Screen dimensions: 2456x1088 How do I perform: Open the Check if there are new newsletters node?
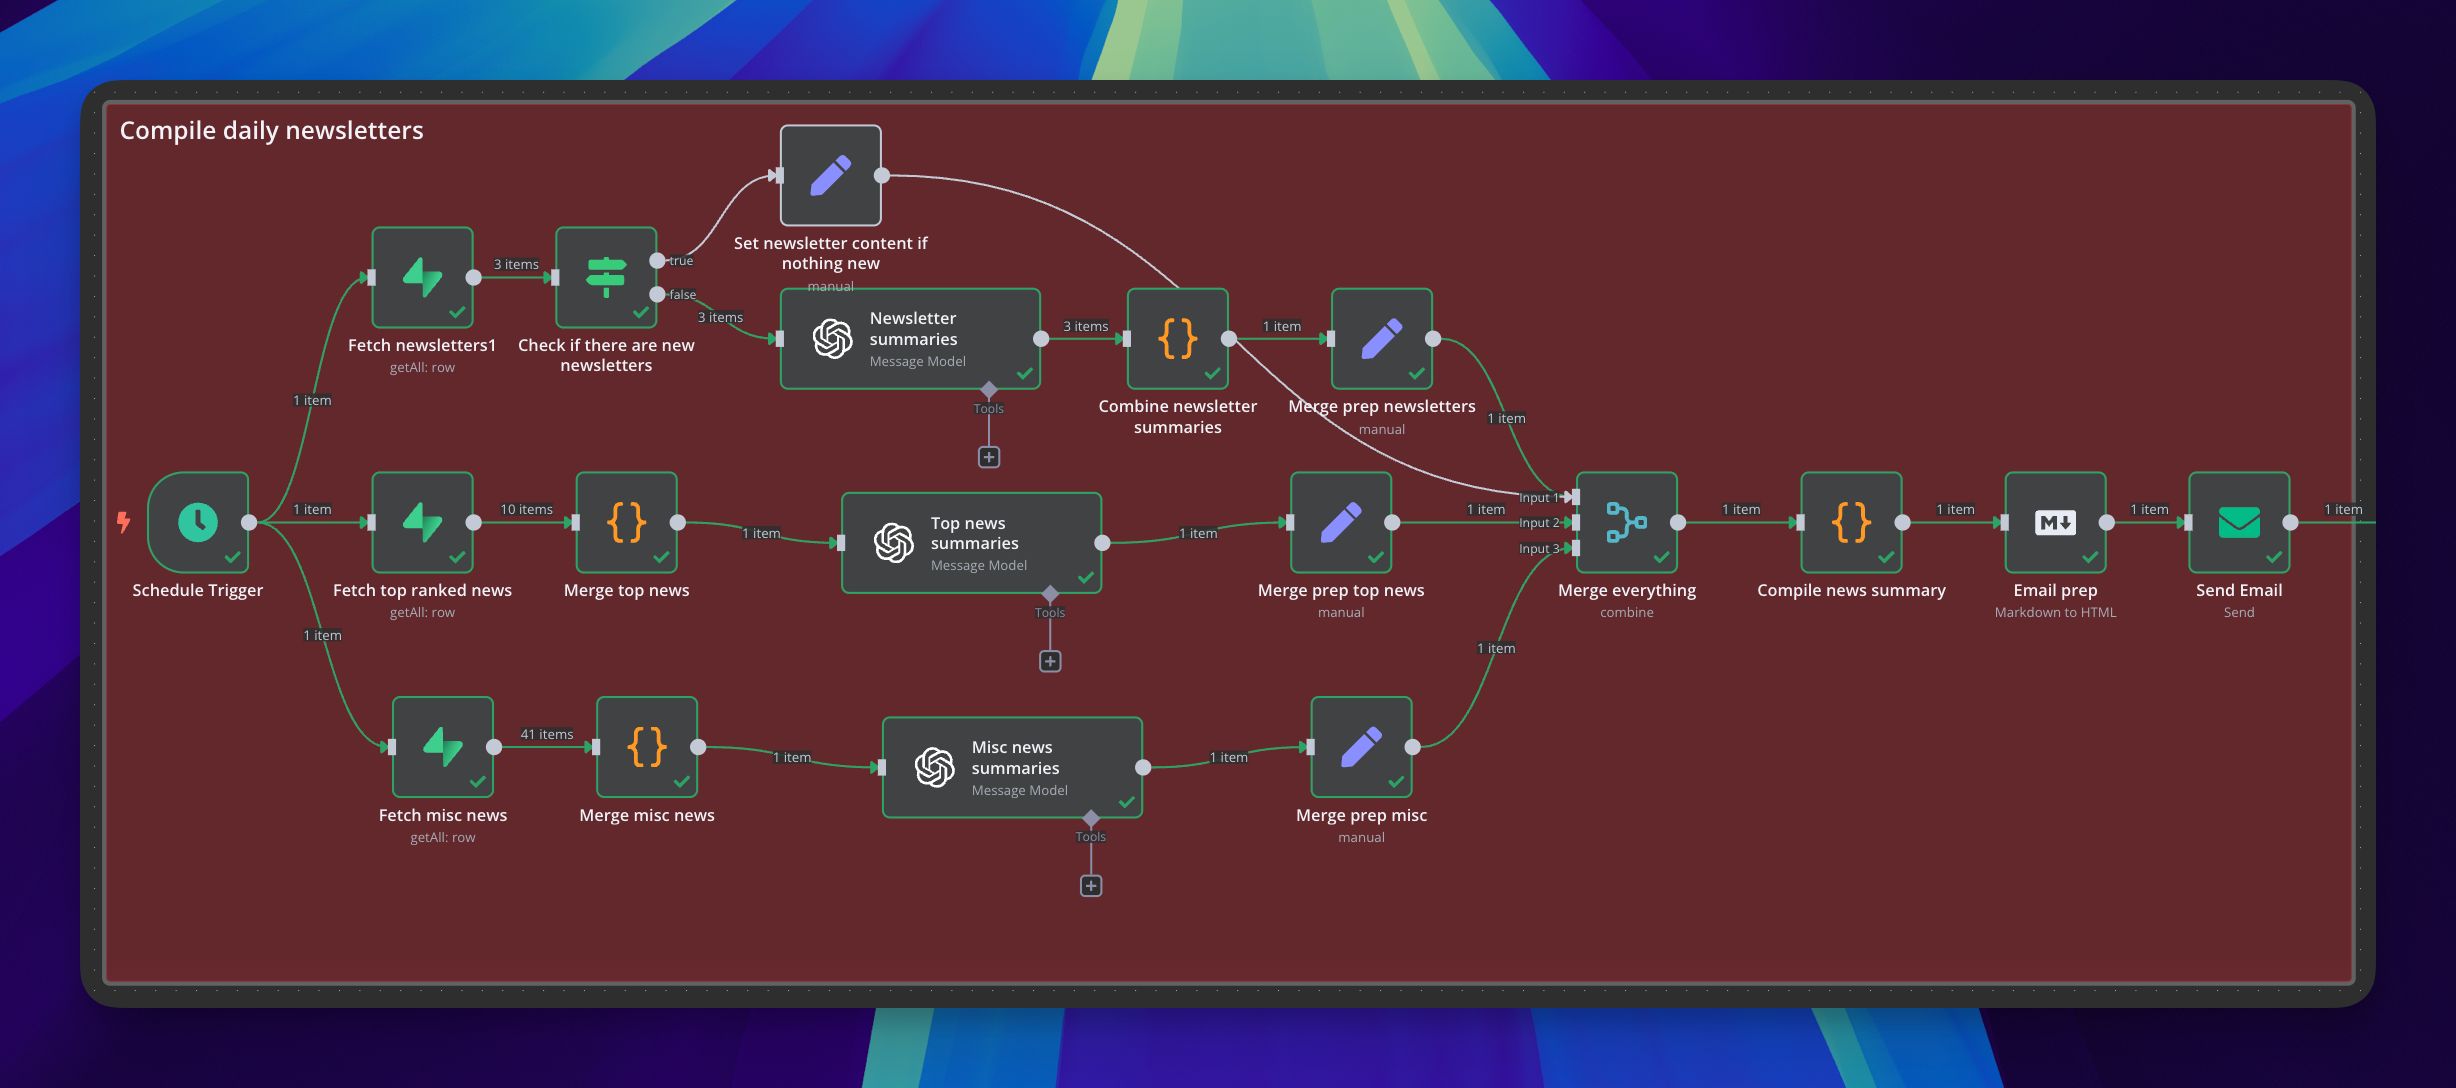point(606,277)
